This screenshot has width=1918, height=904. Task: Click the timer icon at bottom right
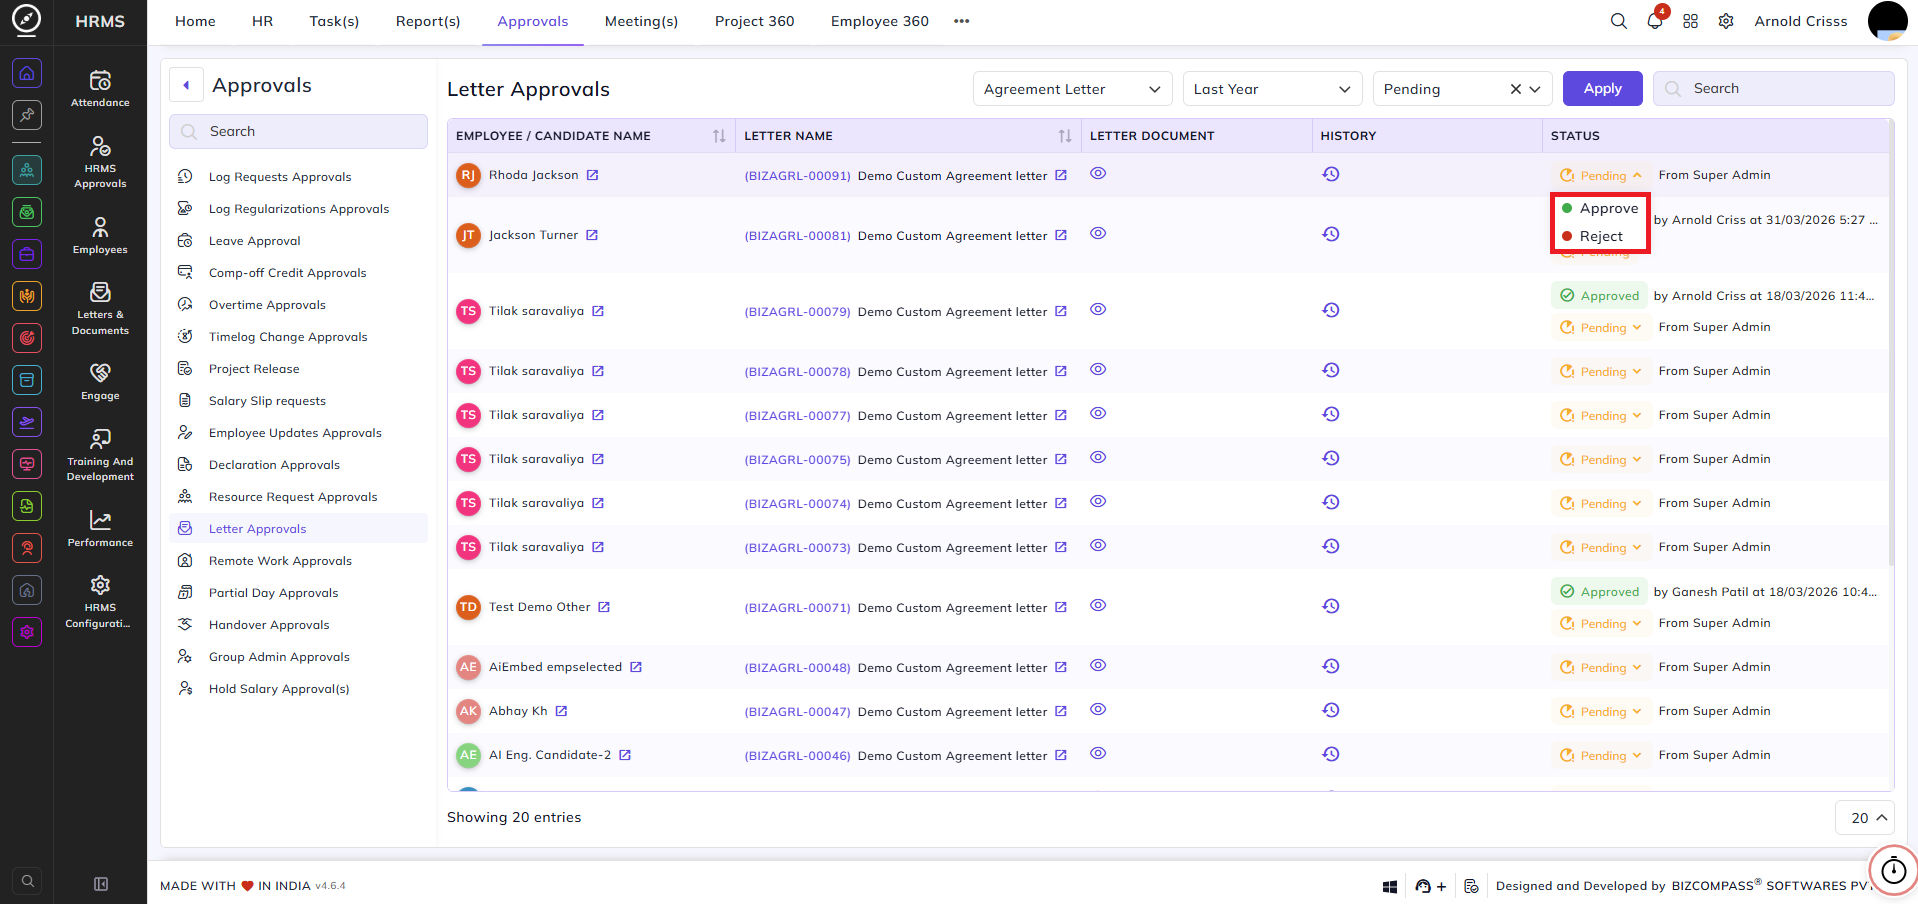click(x=1893, y=870)
